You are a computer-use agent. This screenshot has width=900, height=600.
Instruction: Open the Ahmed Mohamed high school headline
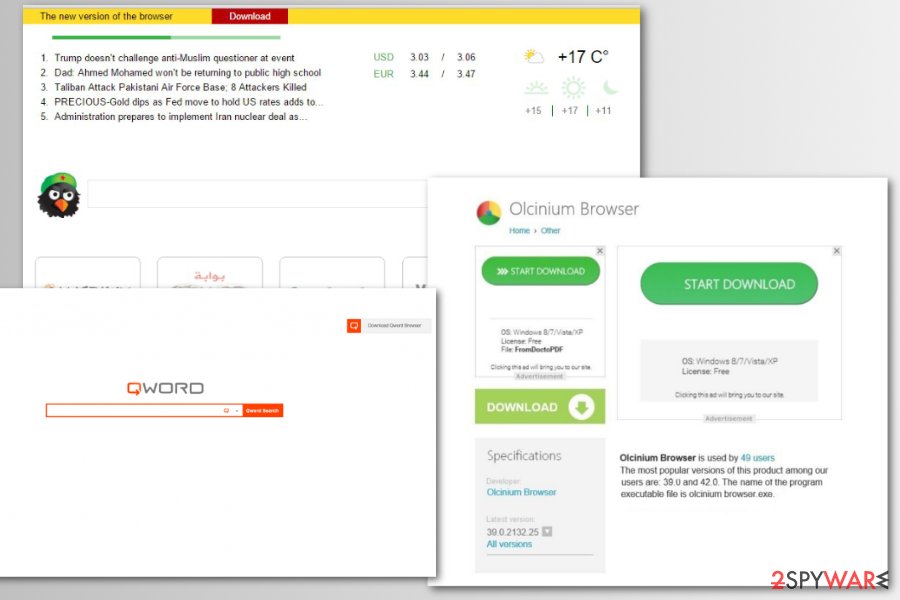pyautogui.click(x=188, y=73)
